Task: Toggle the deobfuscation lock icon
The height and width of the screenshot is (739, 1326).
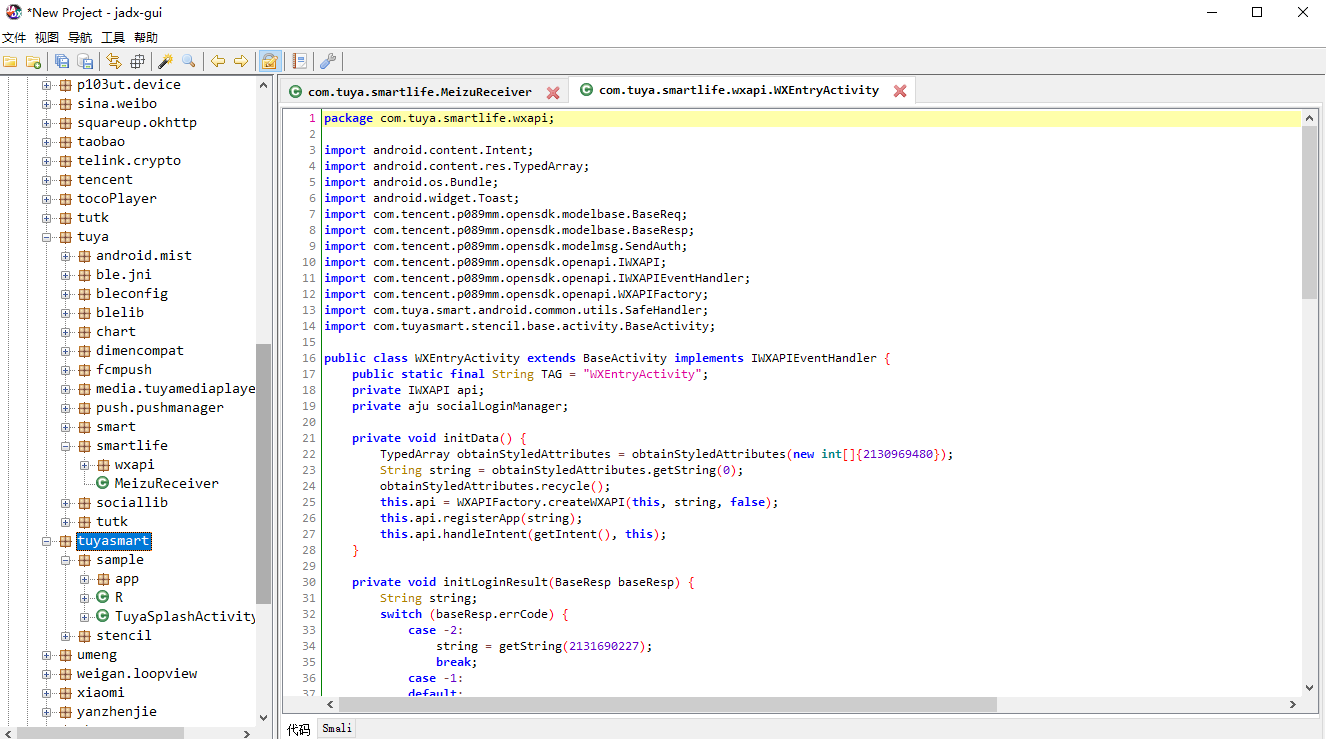Action: click(270, 61)
